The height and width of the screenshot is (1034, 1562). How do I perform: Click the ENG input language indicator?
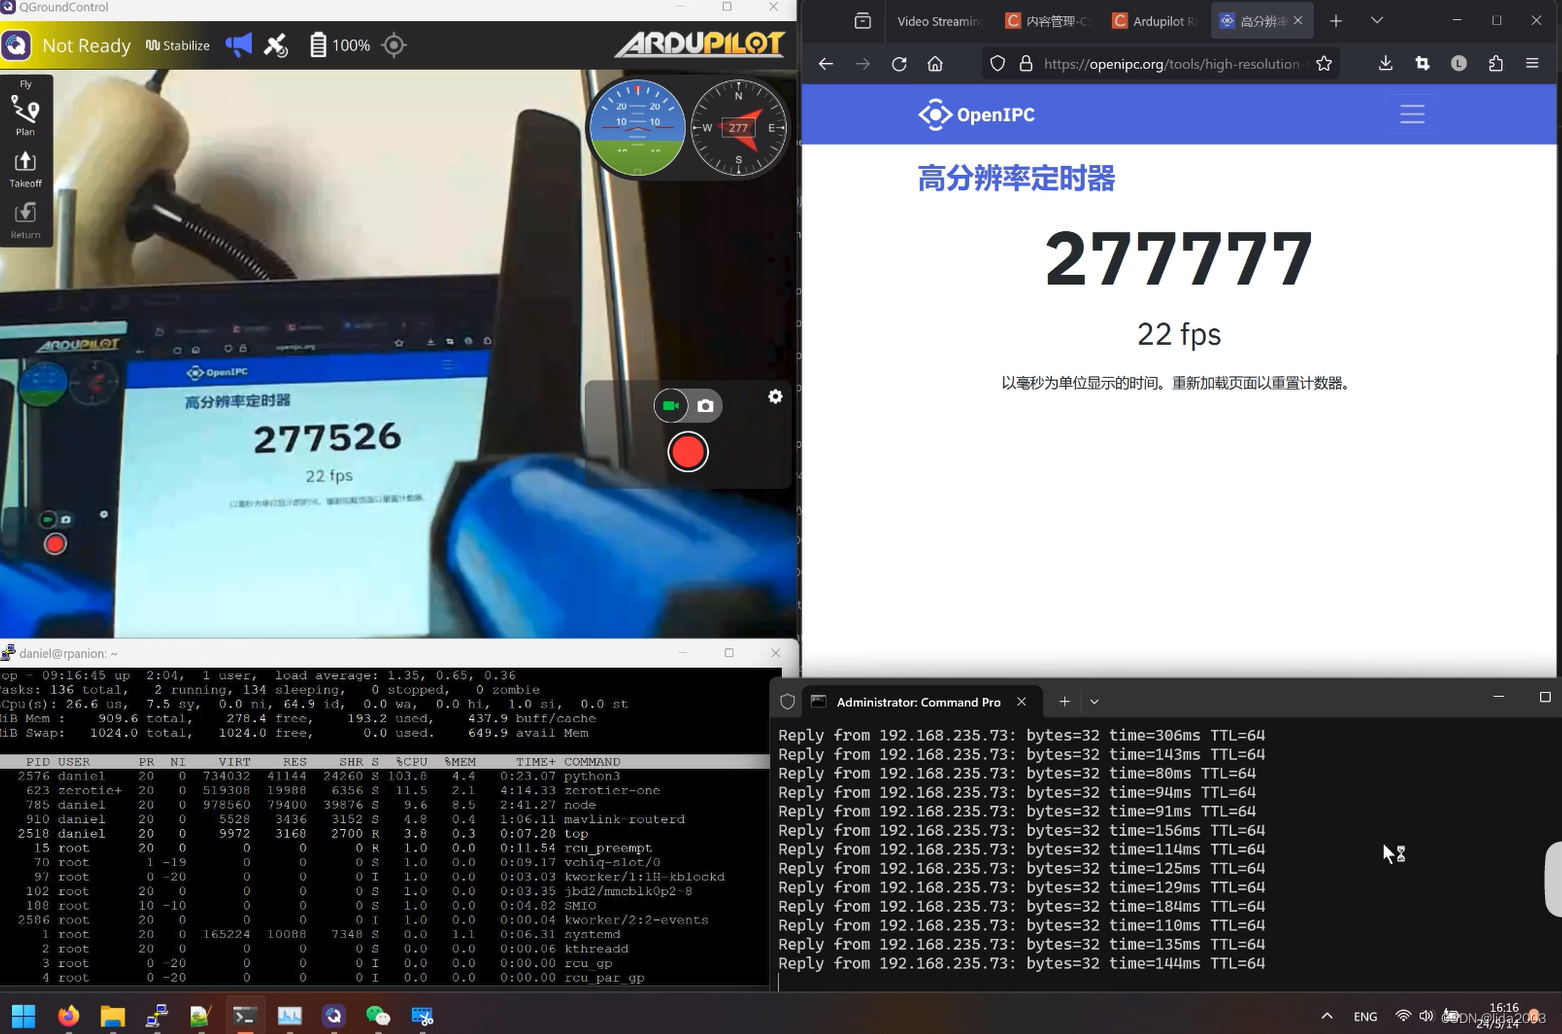coord(1365,1016)
